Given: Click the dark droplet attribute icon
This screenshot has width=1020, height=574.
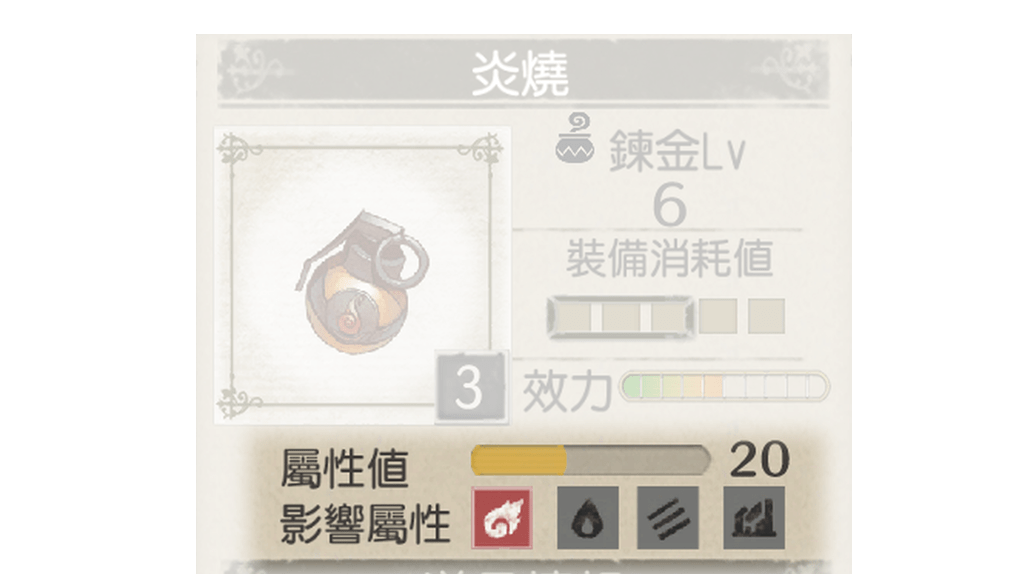Looking at the screenshot, I should tap(587, 518).
